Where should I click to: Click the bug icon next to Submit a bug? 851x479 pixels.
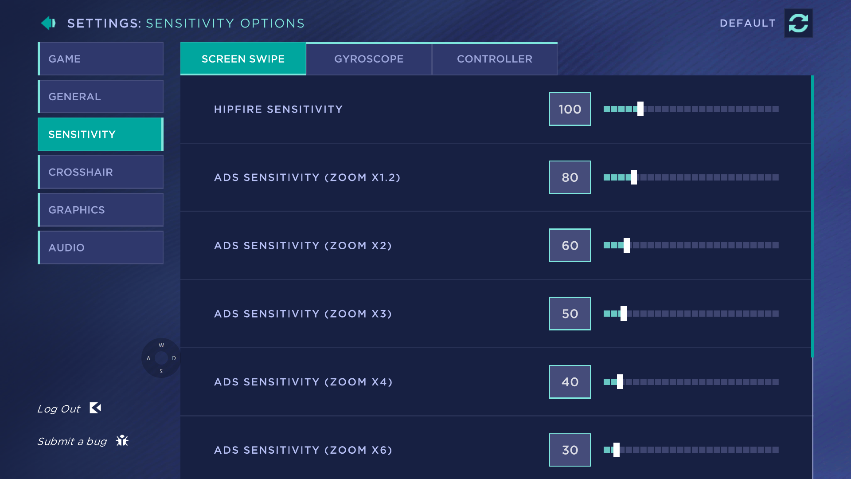tap(122, 440)
